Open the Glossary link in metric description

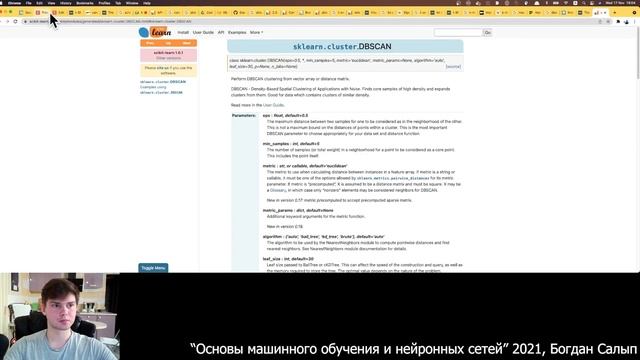pyautogui.click(x=278, y=191)
